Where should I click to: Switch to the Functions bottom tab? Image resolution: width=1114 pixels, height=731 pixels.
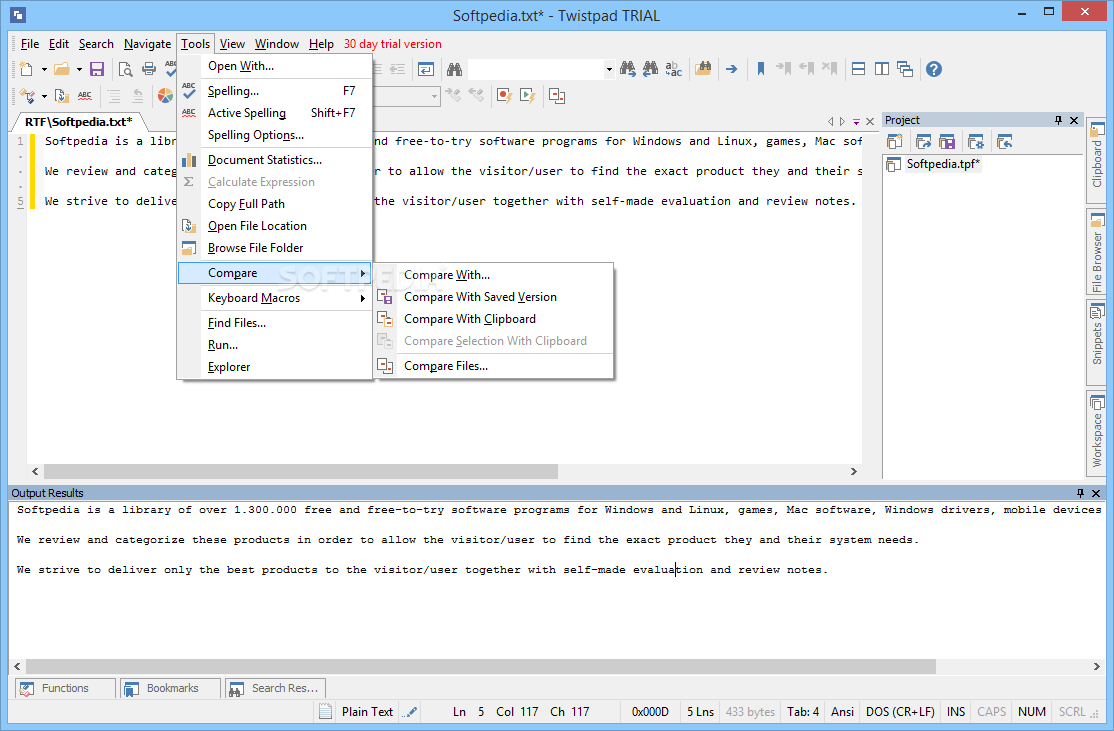65,688
